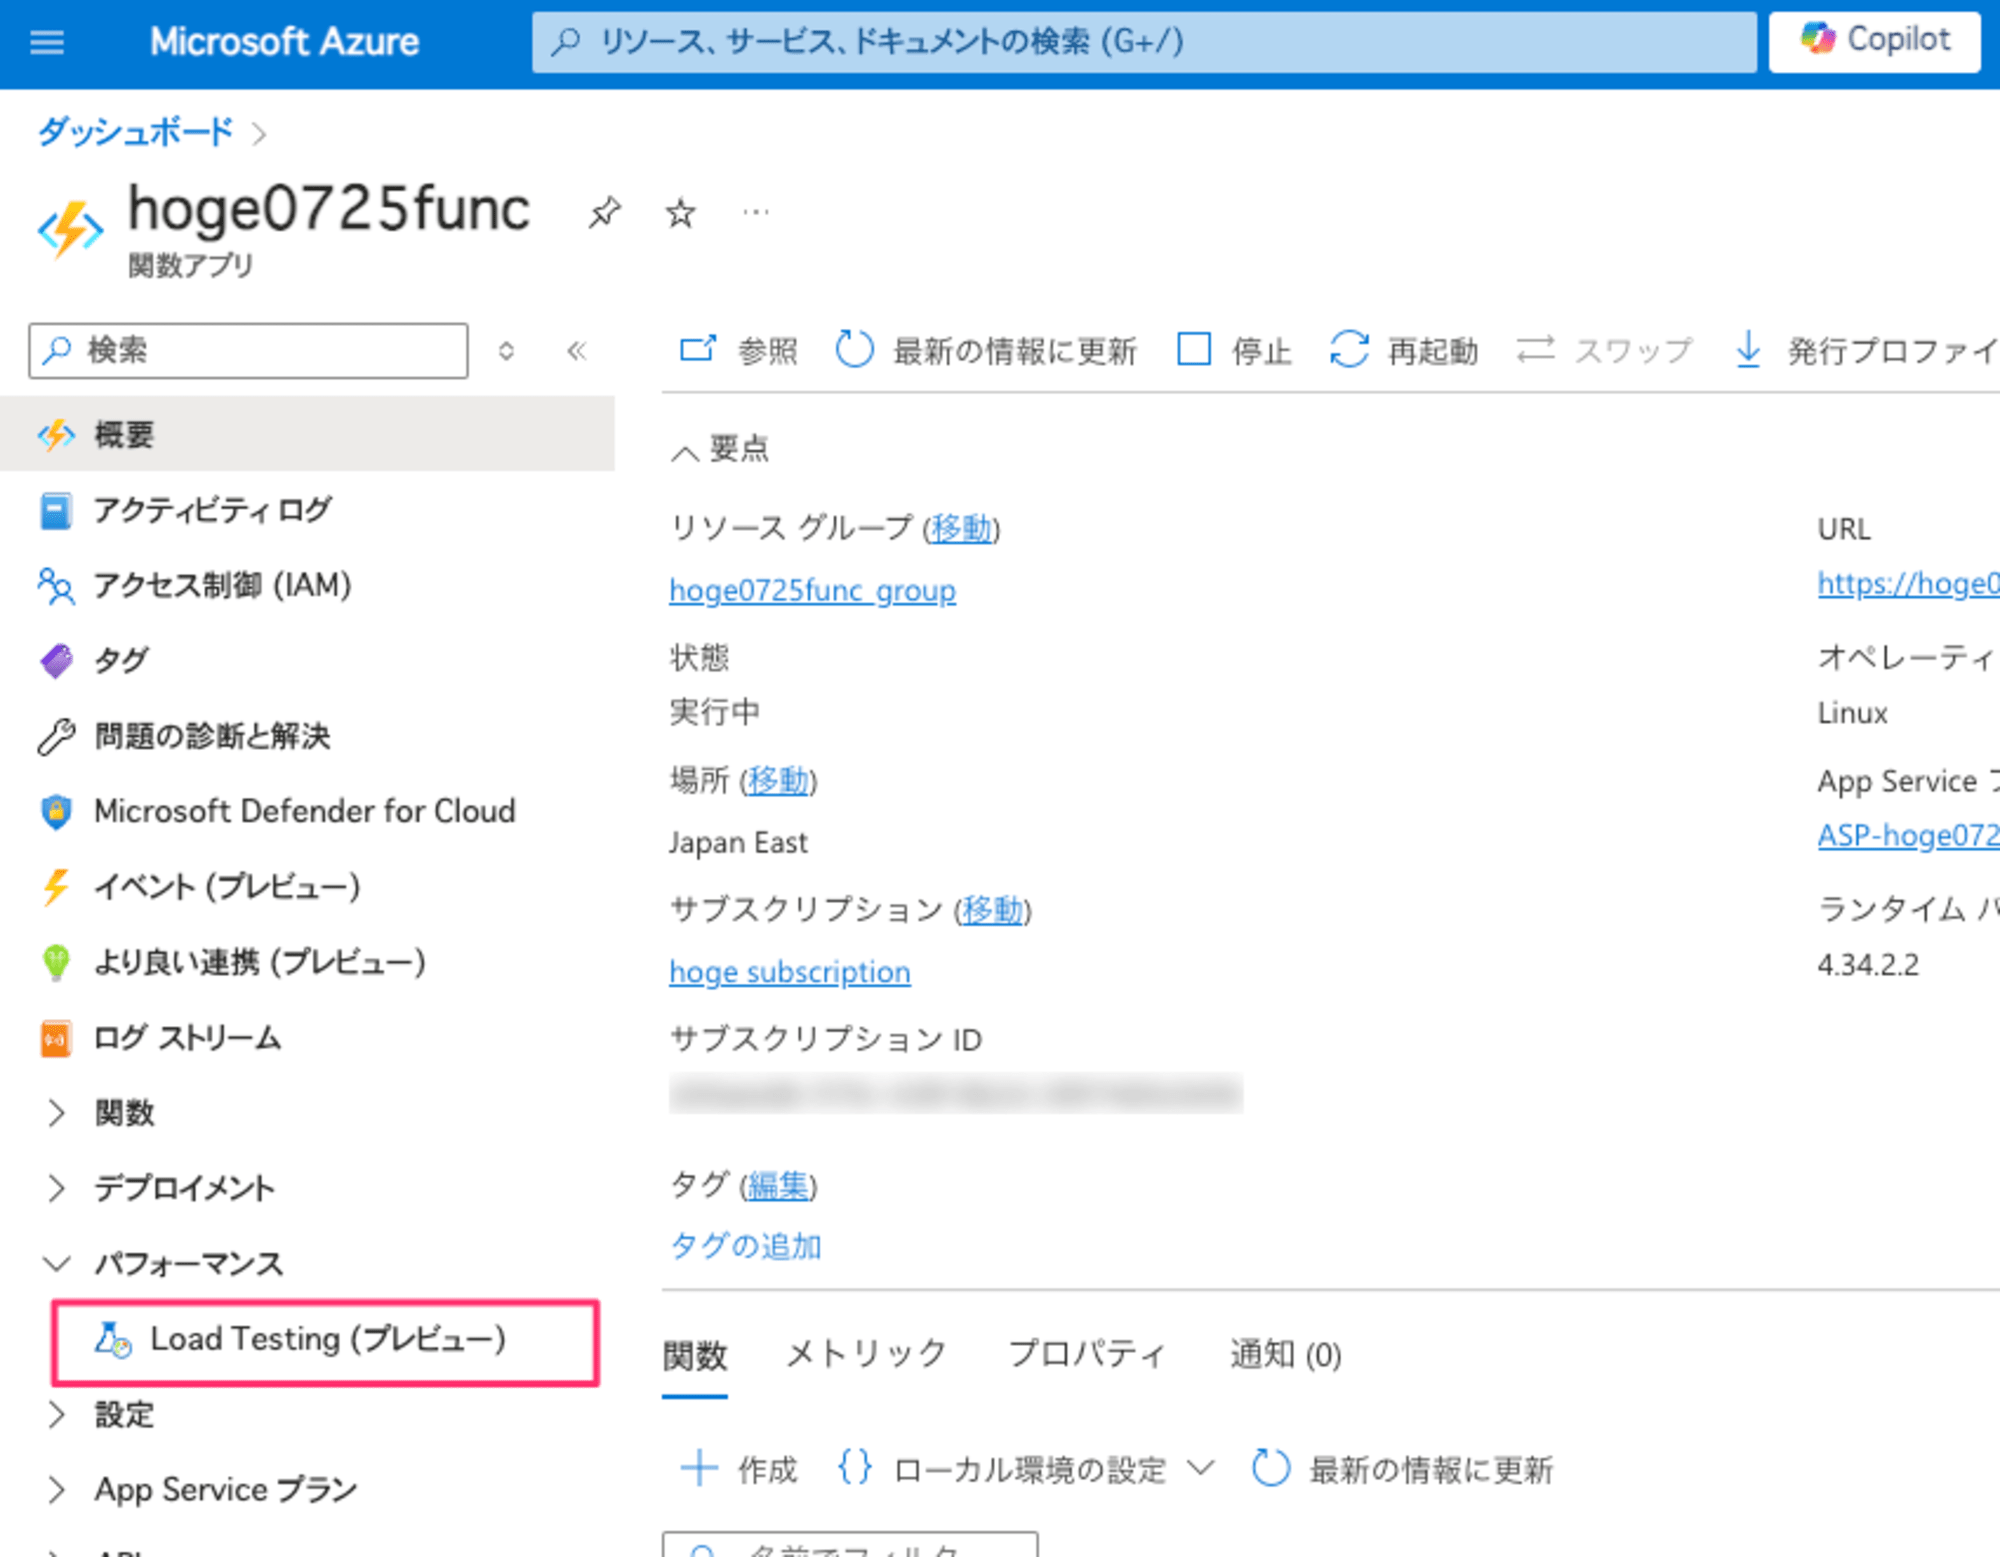This screenshot has height=1557, width=2000.
Task: Focus the global resource search box
Action: tap(1144, 42)
